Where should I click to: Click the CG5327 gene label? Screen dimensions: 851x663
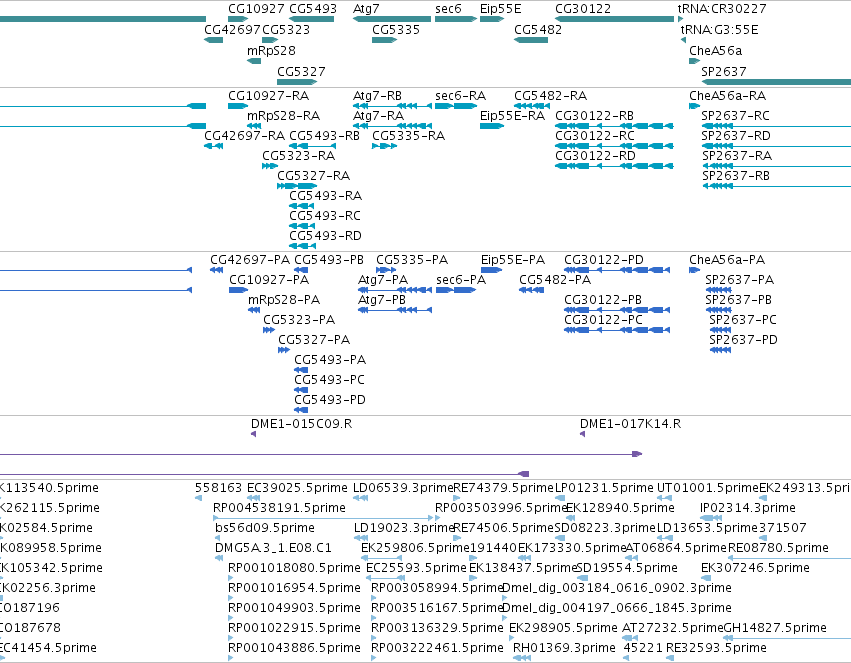(301, 72)
